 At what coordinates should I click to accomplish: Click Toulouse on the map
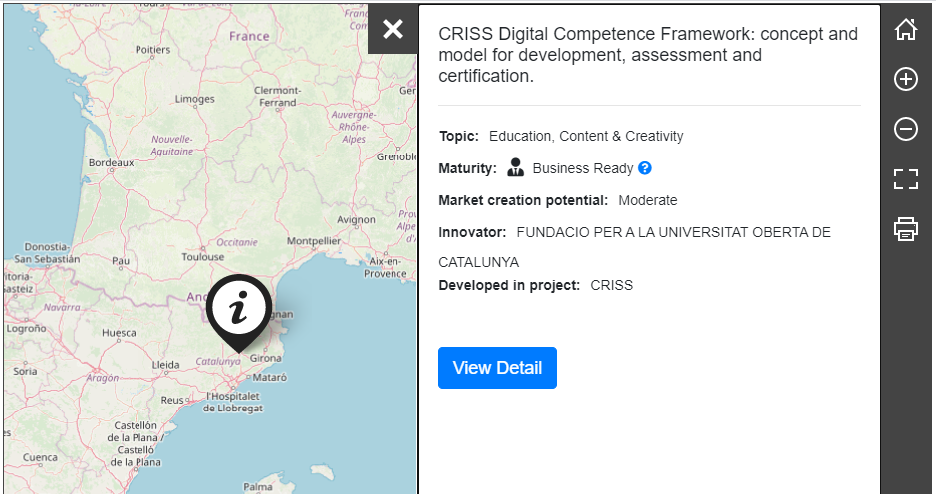click(x=203, y=256)
